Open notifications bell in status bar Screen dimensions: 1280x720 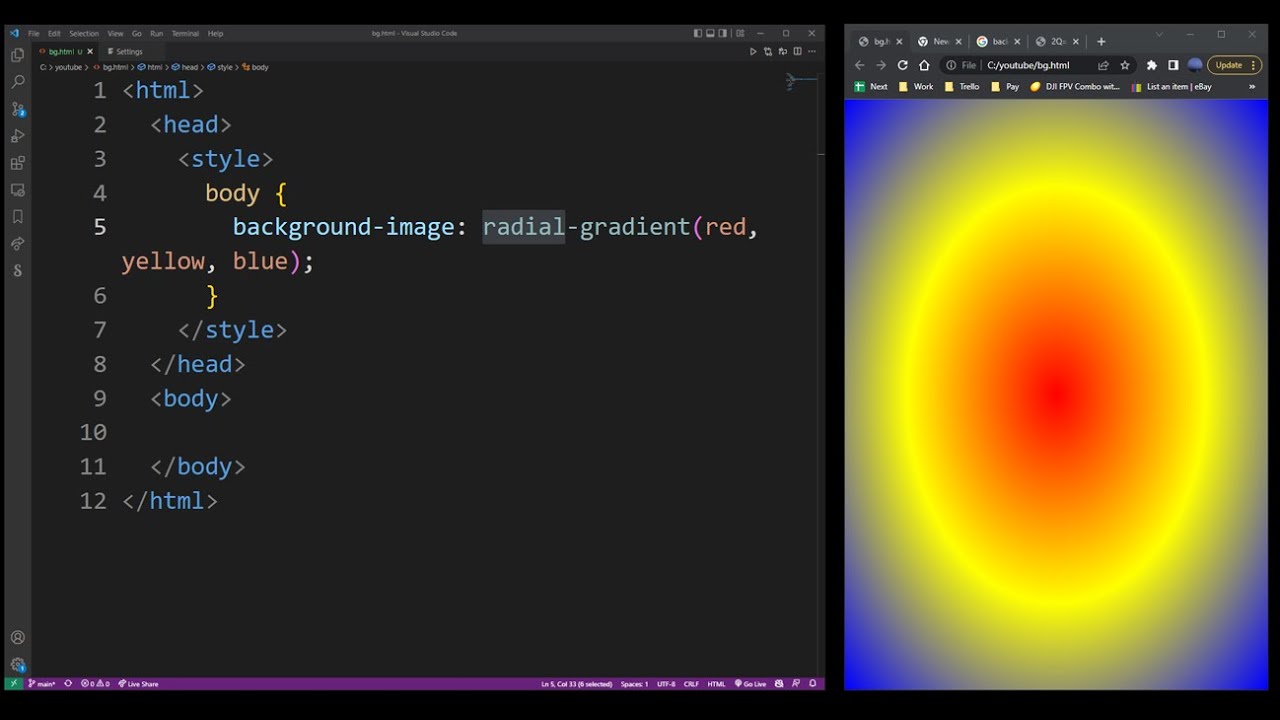pos(813,684)
